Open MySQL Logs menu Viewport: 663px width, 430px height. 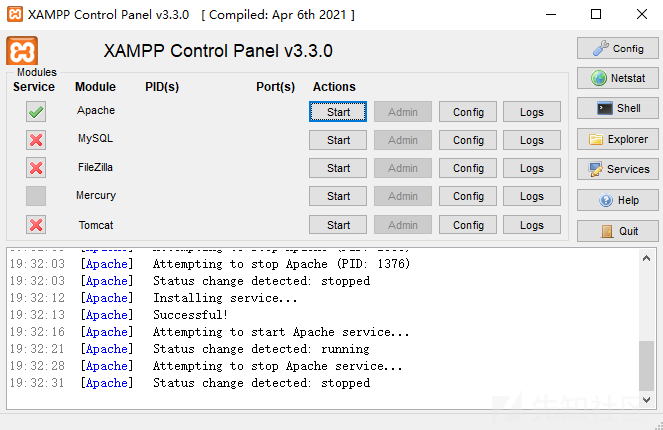coord(532,140)
